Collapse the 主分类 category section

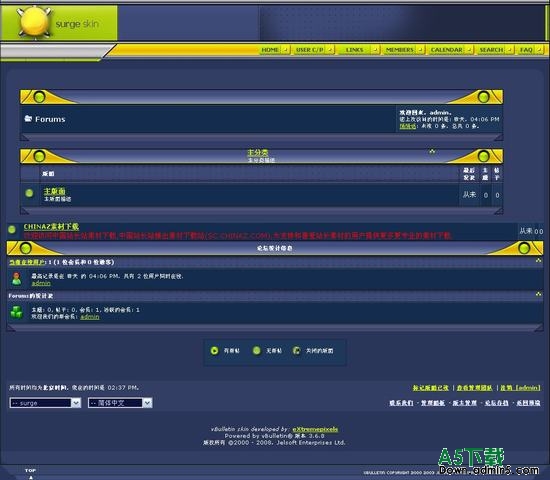[x=432, y=152]
